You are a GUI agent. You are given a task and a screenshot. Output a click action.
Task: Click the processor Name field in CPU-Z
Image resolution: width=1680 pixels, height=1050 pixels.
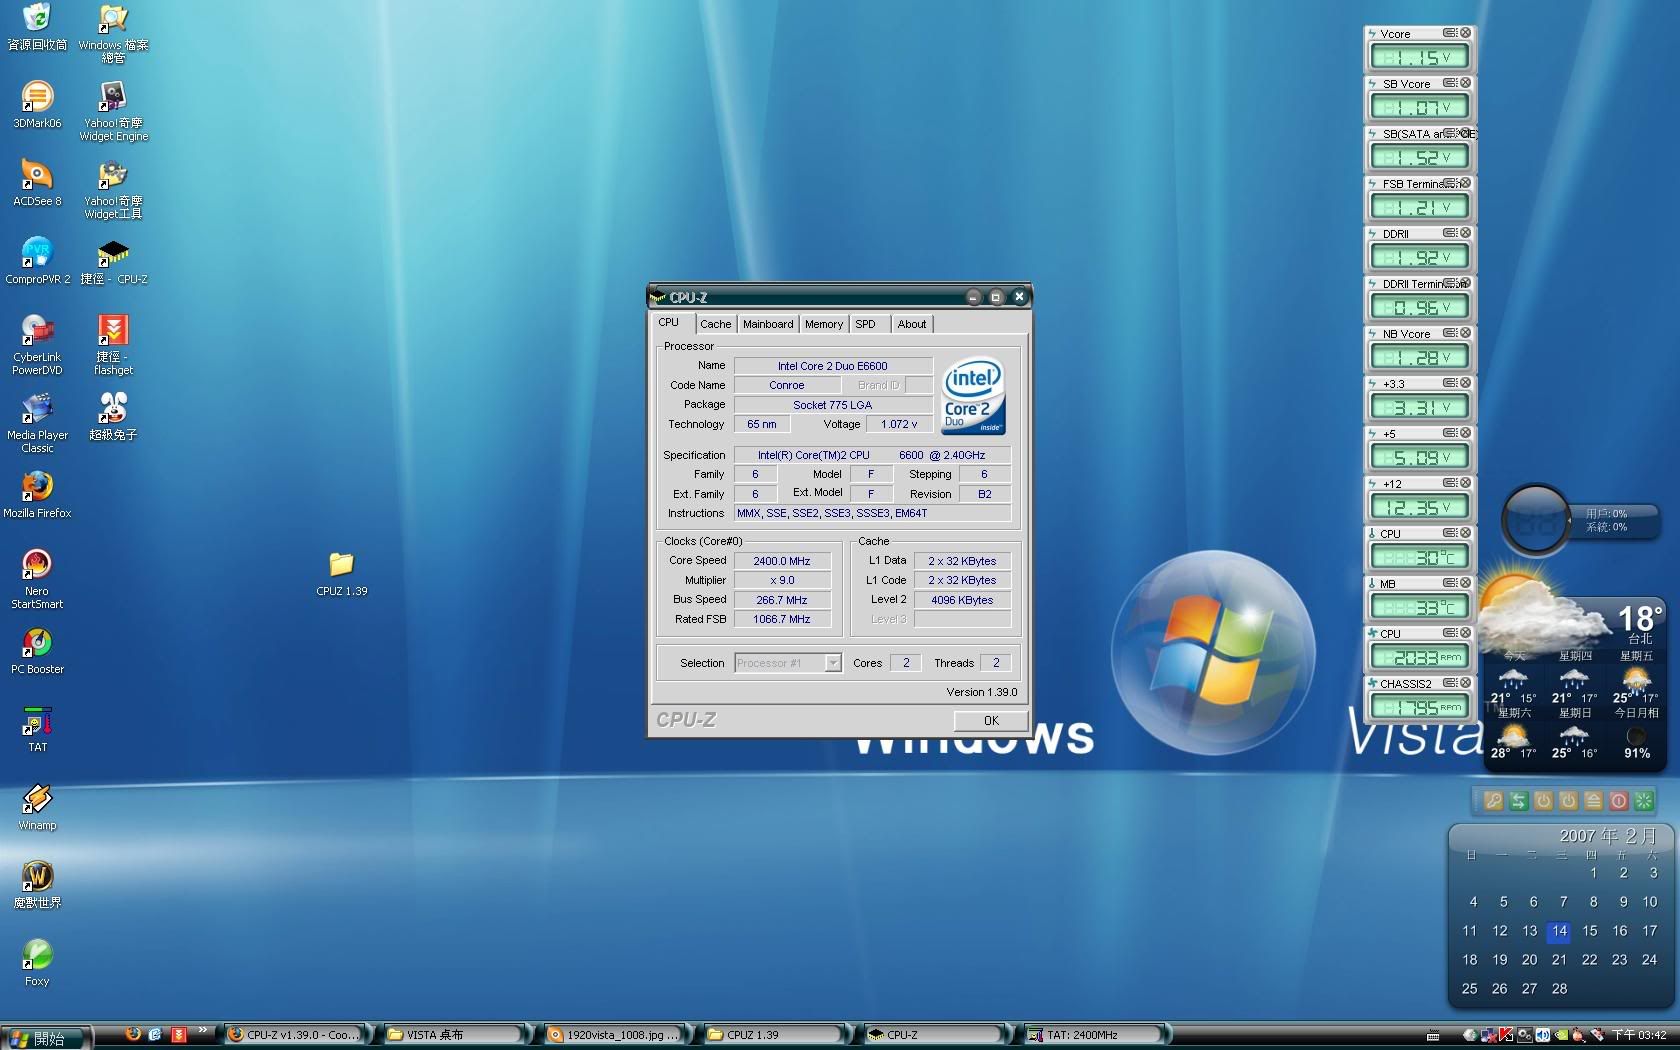pos(833,366)
